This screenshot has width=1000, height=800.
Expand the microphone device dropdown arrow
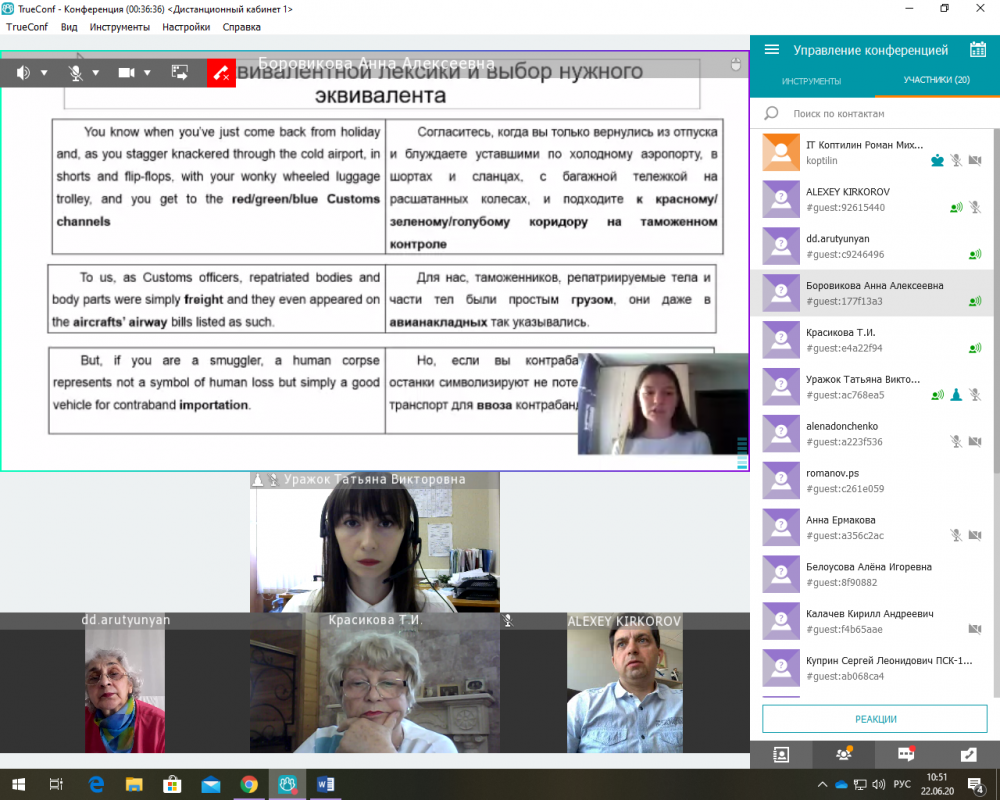click(96, 73)
